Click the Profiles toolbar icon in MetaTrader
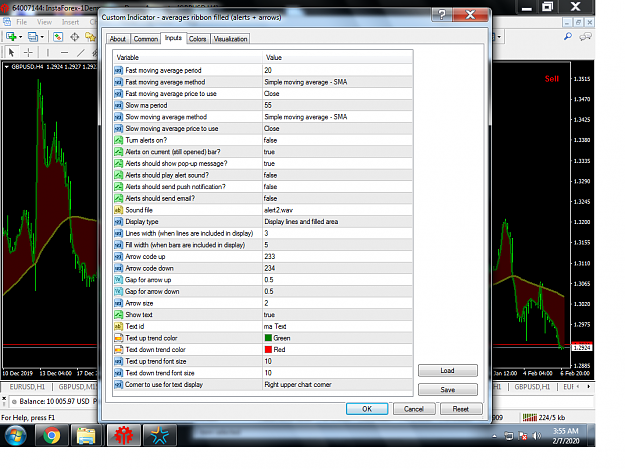Viewport: 625px width, 469px height. pyautogui.click(x=35, y=37)
